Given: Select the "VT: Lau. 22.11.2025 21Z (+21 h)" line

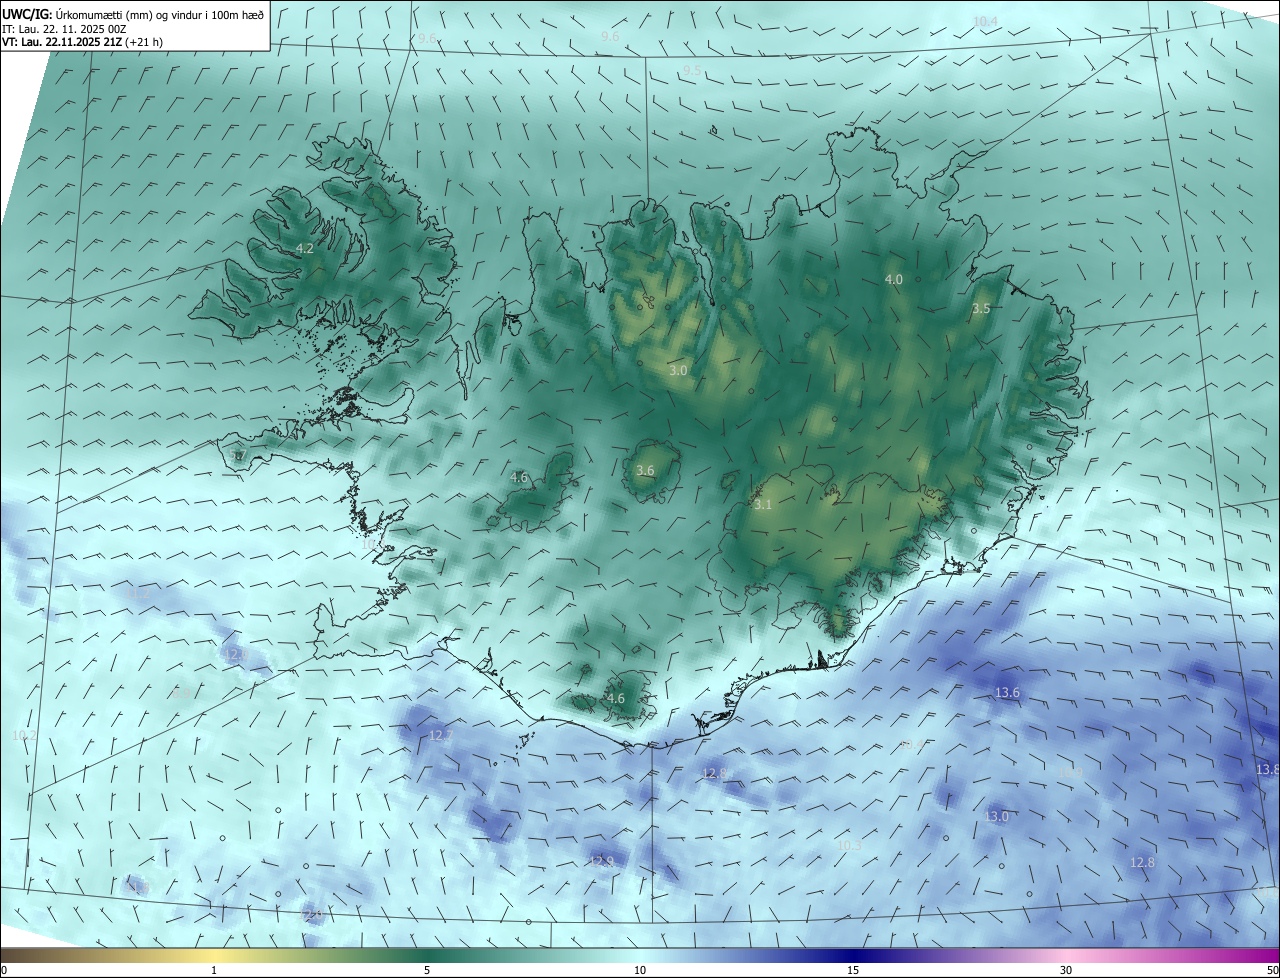Looking at the screenshot, I should tap(83, 42).
